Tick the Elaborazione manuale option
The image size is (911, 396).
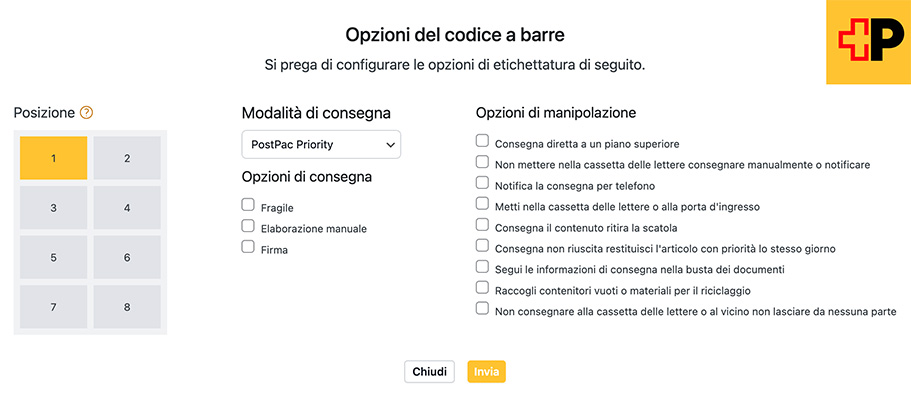point(248,225)
